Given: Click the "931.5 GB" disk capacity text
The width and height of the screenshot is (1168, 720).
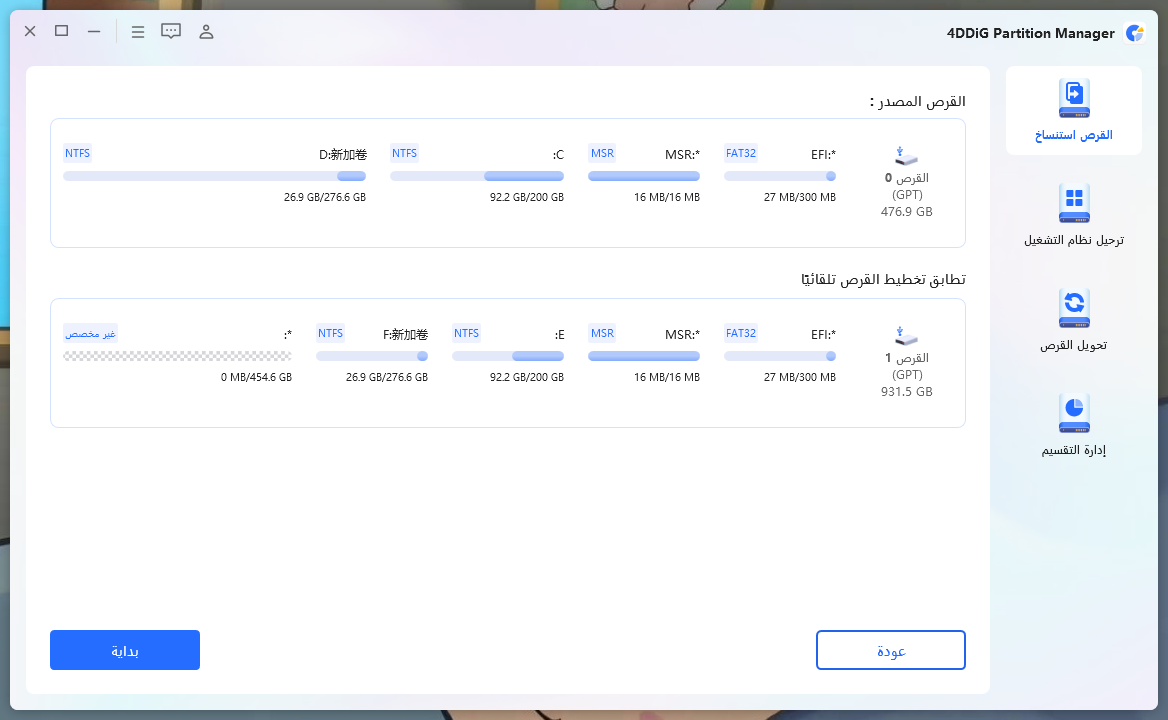Looking at the screenshot, I should pos(907,392).
